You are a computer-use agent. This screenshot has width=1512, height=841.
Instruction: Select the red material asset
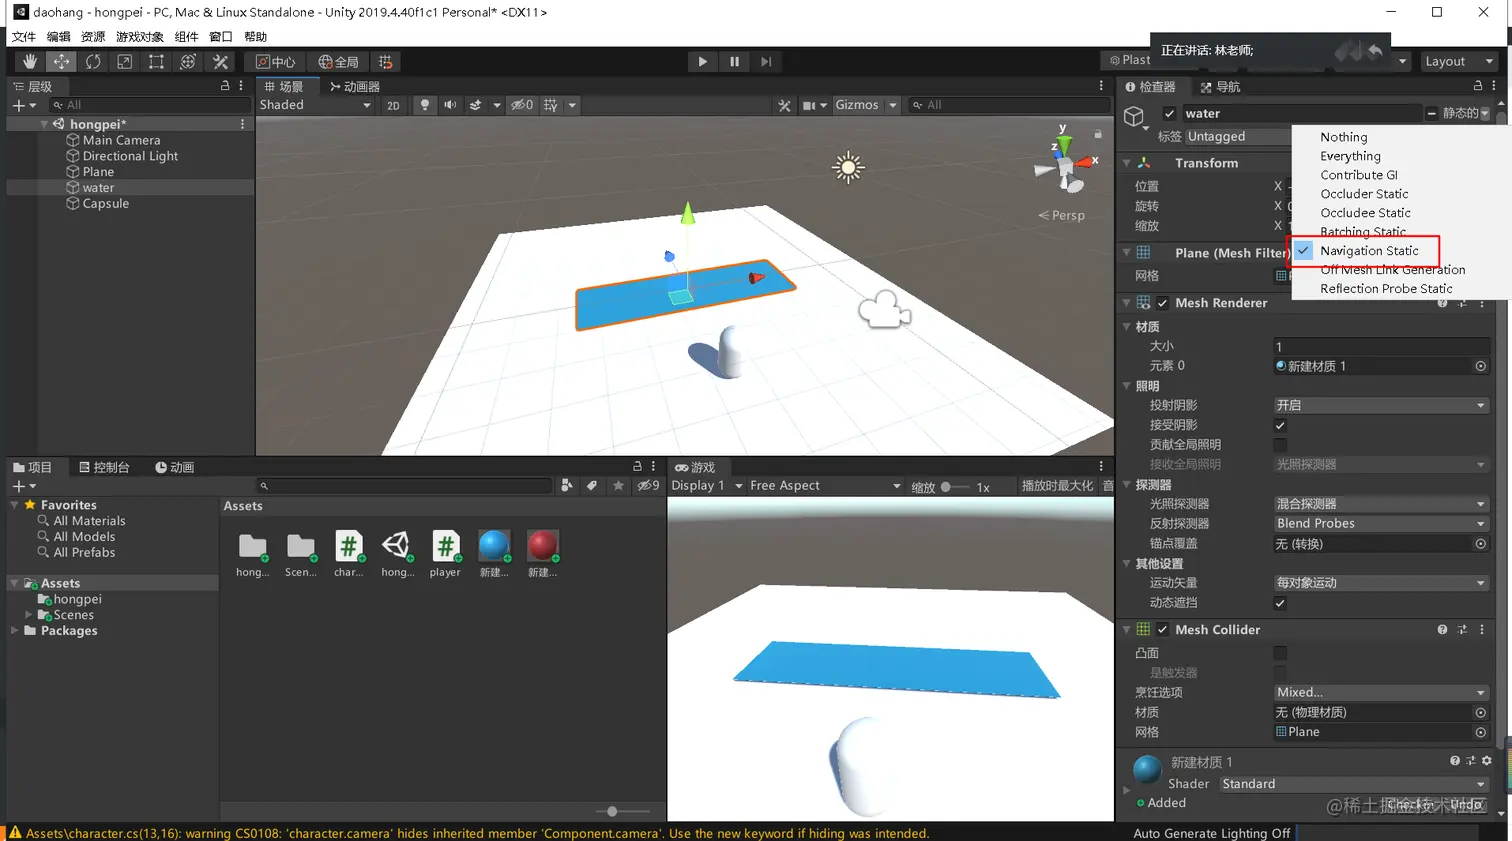(x=542, y=554)
